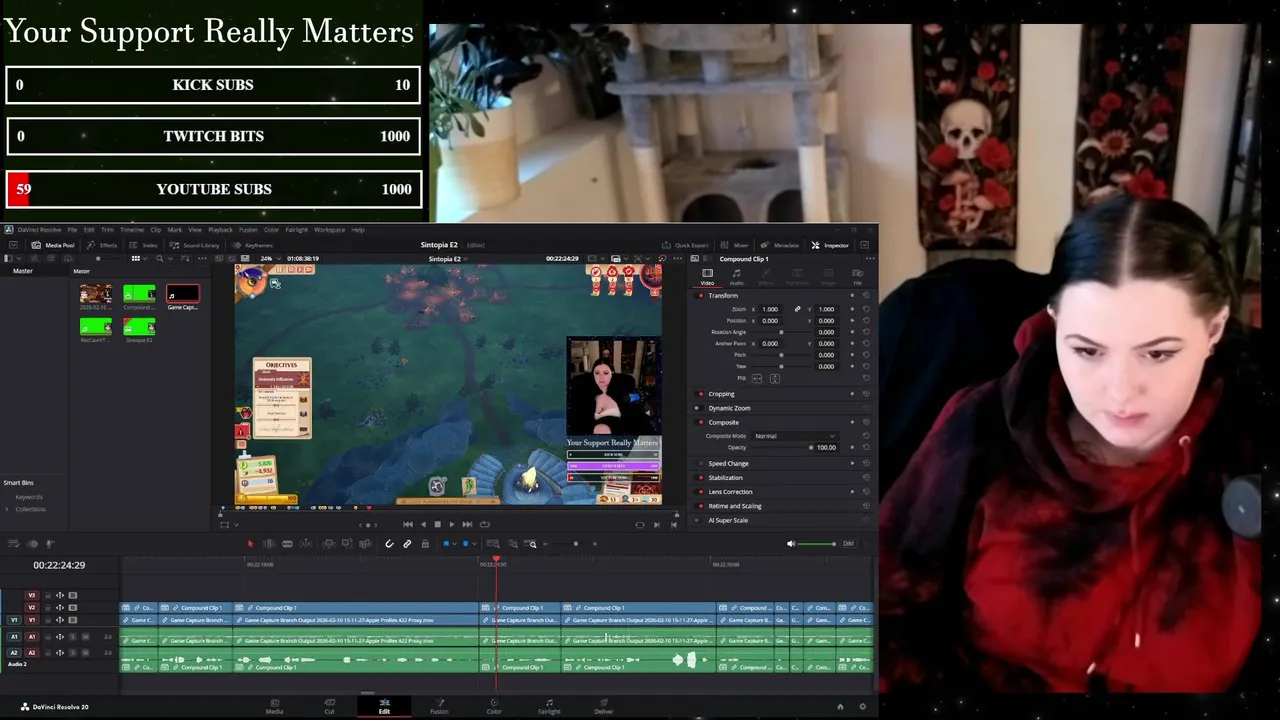This screenshot has width=1280, height=720.
Task: Click the timeline volume speaker icon
Action: (791, 544)
